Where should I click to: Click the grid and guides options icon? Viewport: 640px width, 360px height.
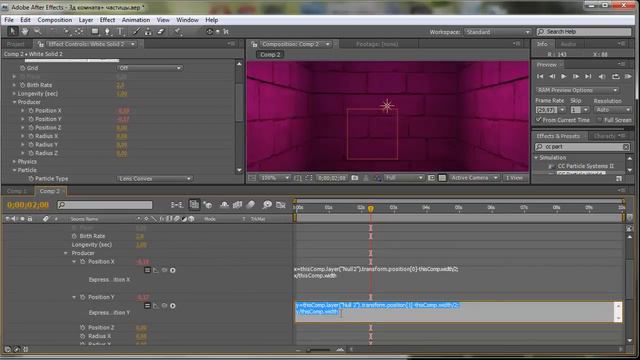click(298, 178)
